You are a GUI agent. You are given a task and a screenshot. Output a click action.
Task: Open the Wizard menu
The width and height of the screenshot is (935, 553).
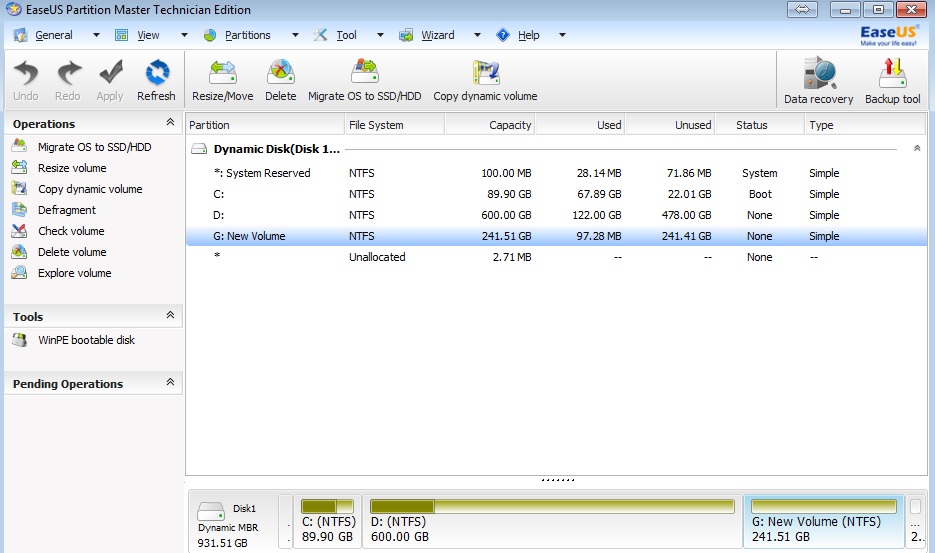(x=438, y=35)
